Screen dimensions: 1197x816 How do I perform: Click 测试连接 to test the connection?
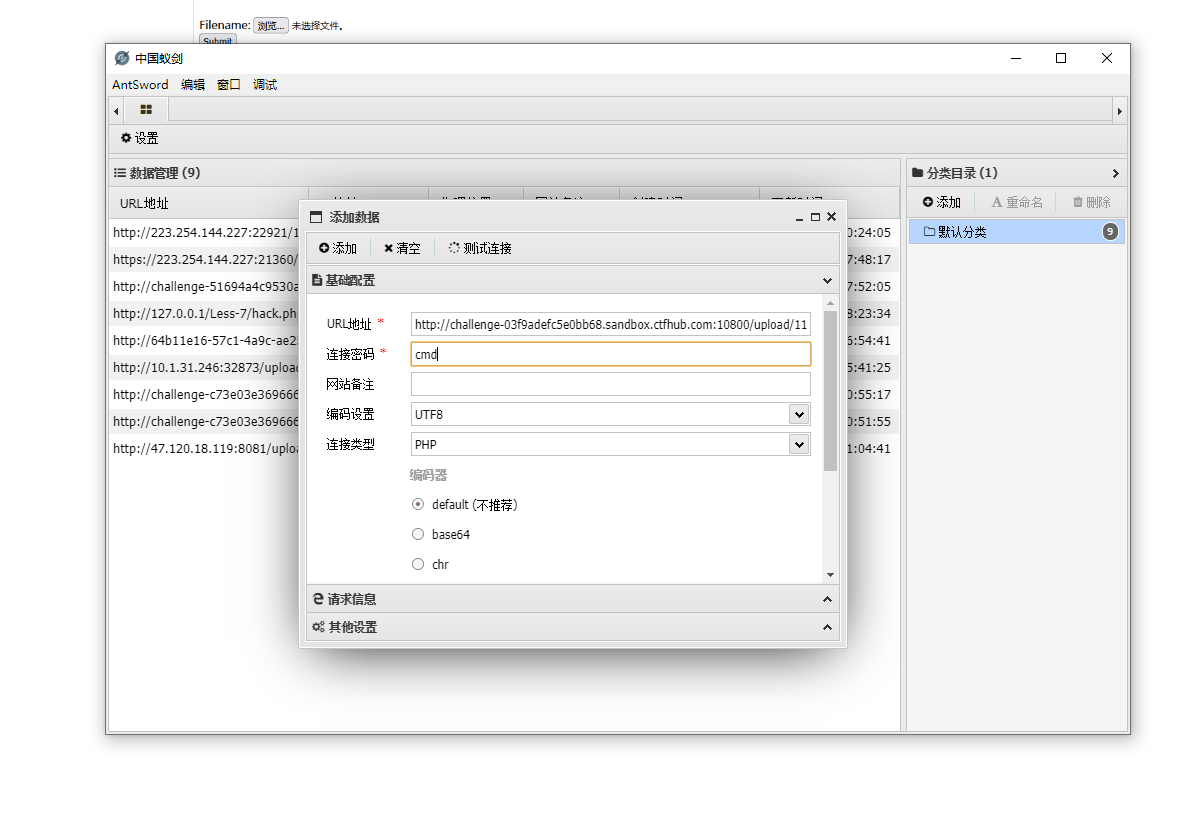pyautogui.click(x=480, y=248)
